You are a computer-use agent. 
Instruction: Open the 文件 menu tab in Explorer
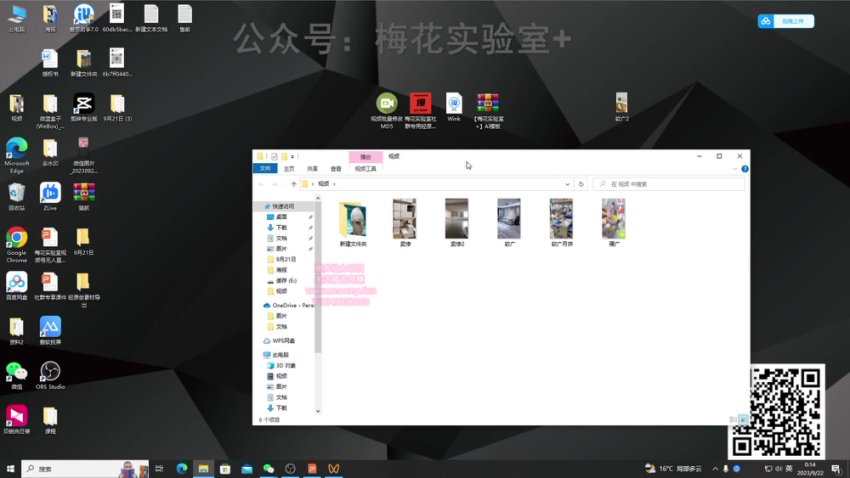[x=265, y=169]
